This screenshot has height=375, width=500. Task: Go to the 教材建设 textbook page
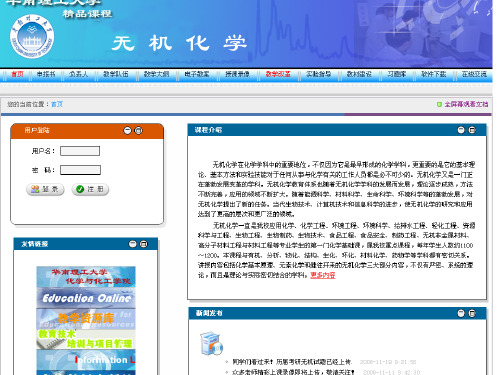click(x=359, y=74)
